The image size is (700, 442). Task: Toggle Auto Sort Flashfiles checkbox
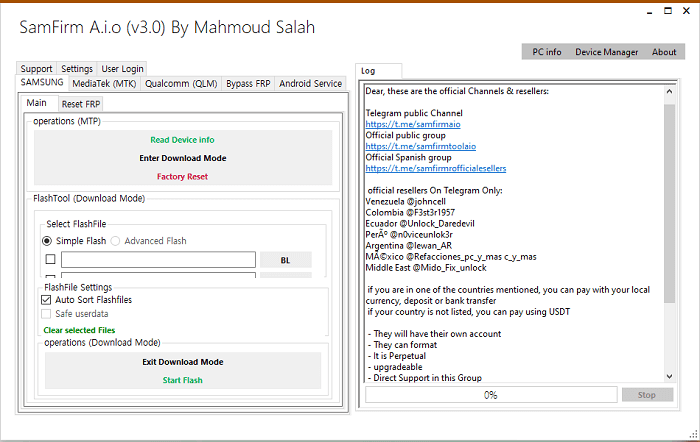pyautogui.click(x=46, y=300)
